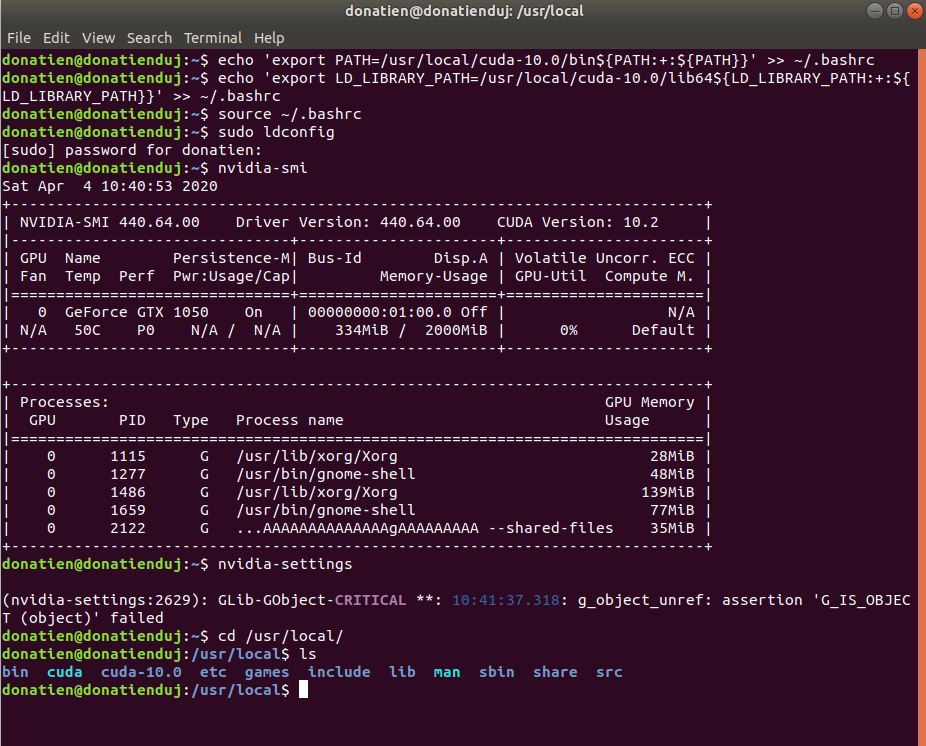The width and height of the screenshot is (926, 746).
Task: Click the text cursor at the last prompt
Action: click(303, 689)
